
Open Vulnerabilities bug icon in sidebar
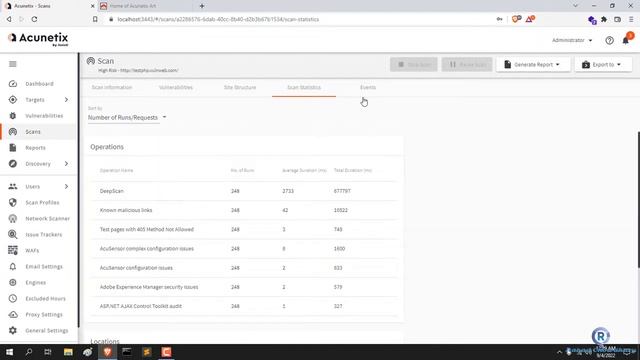(13, 116)
